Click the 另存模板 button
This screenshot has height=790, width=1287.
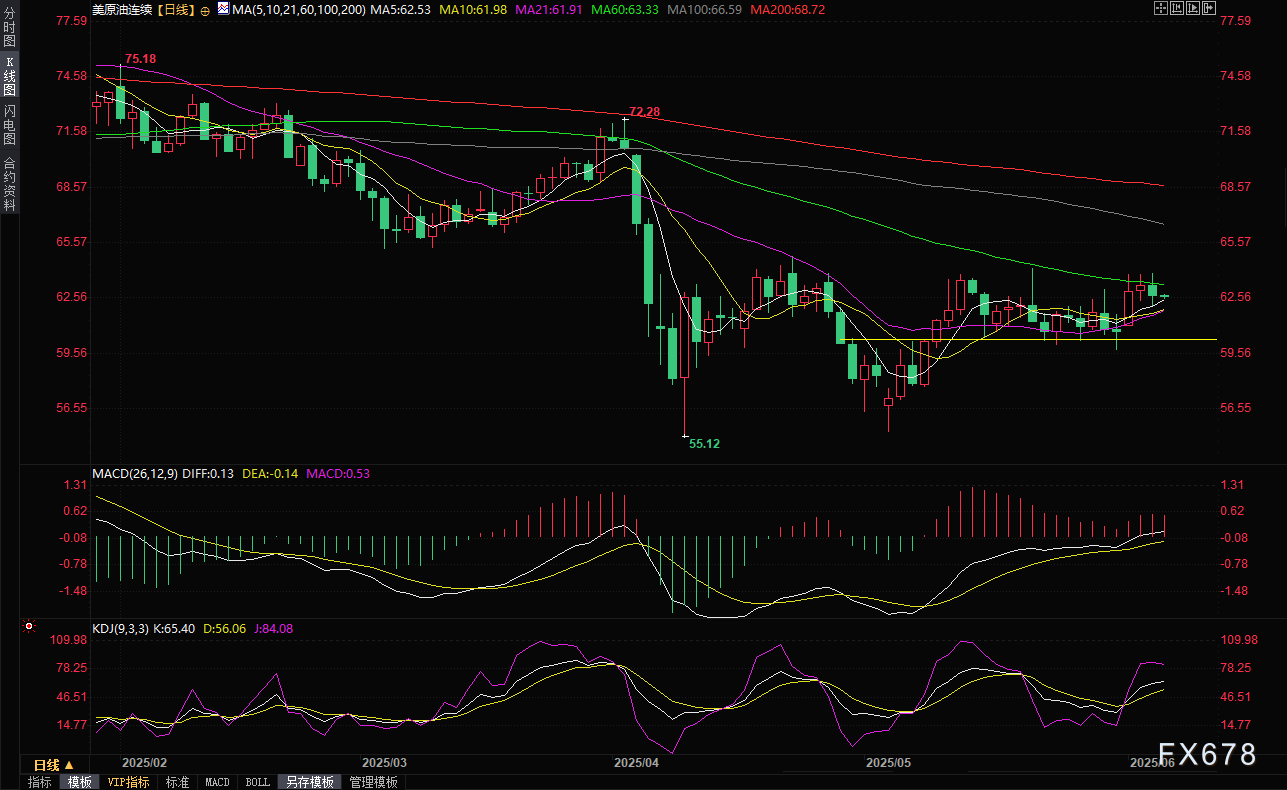[308, 782]
